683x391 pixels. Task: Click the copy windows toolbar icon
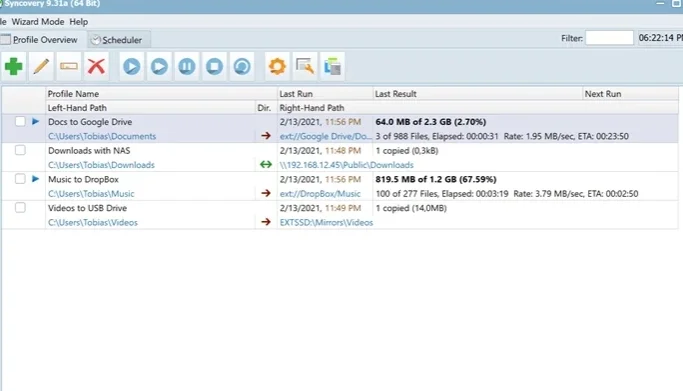tap(332, 67)
